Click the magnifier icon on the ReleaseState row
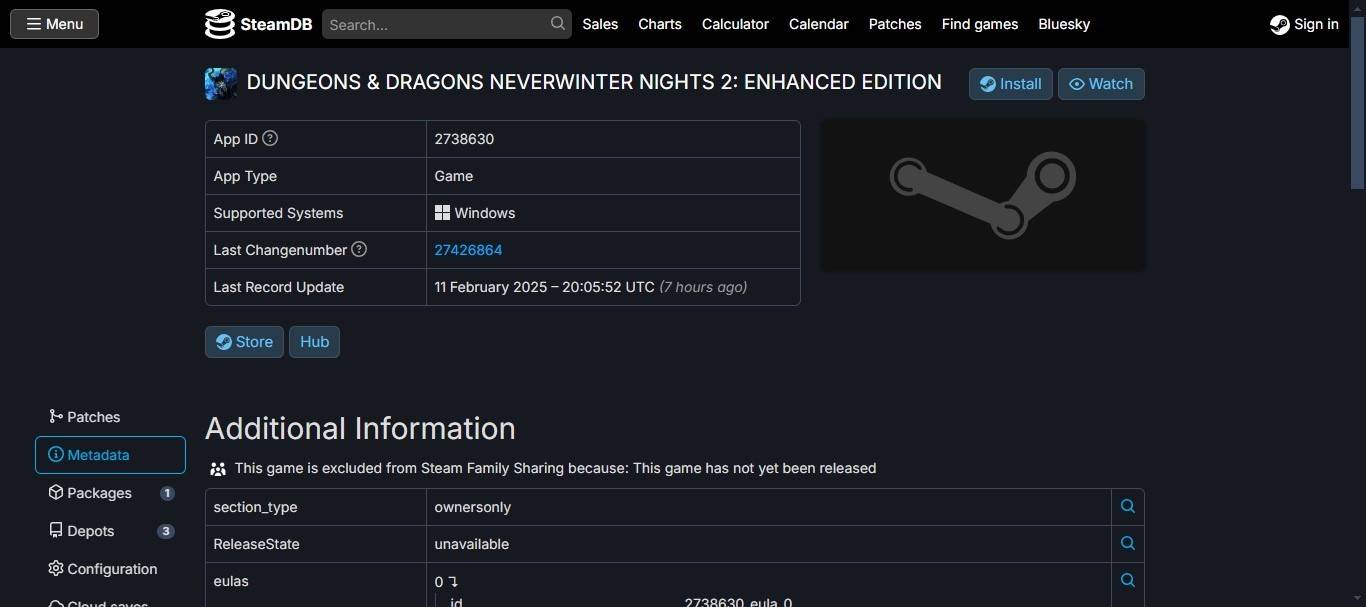1366x607 pixels. pos(1127,543)
